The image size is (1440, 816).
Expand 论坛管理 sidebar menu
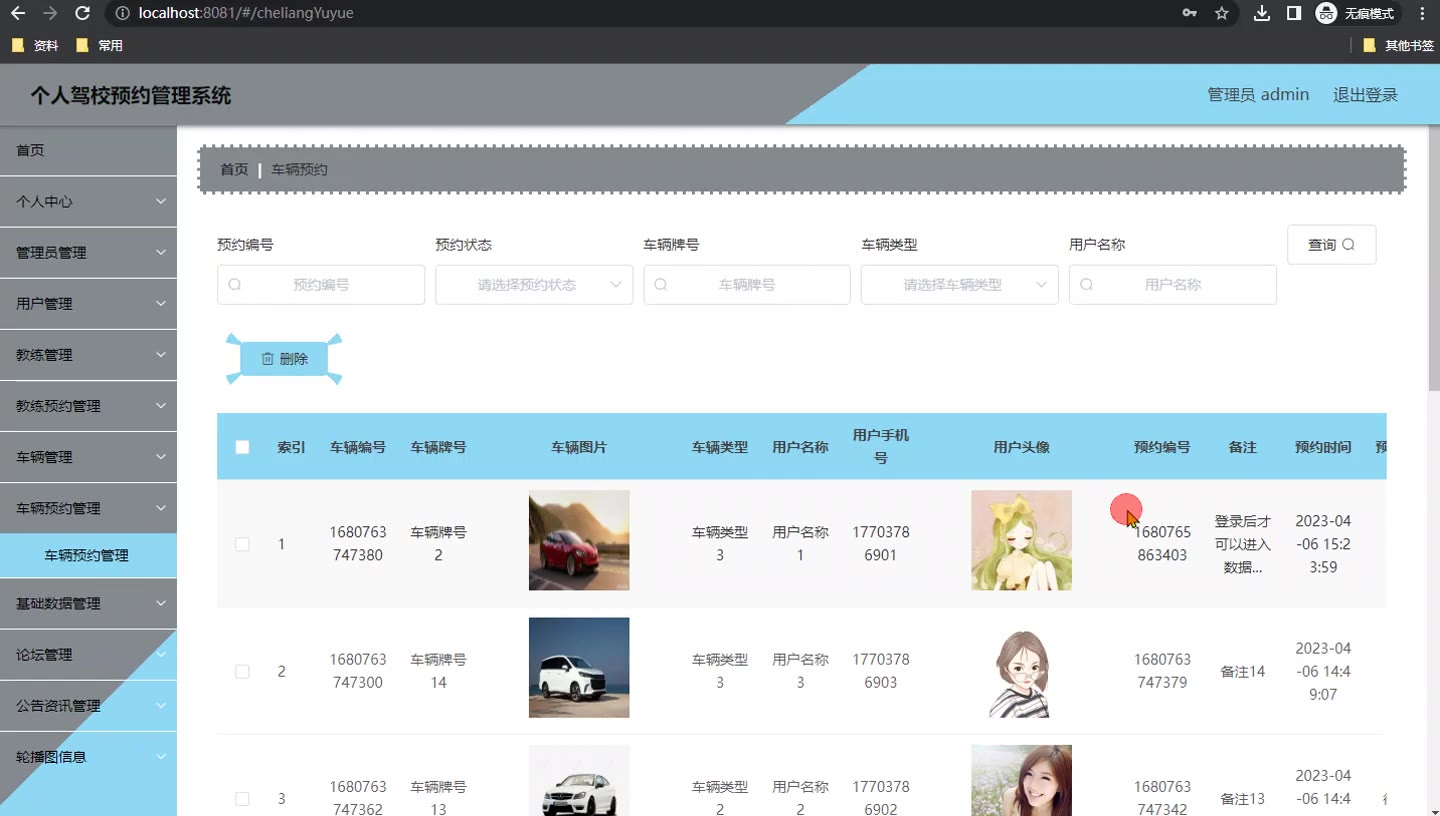88,655
